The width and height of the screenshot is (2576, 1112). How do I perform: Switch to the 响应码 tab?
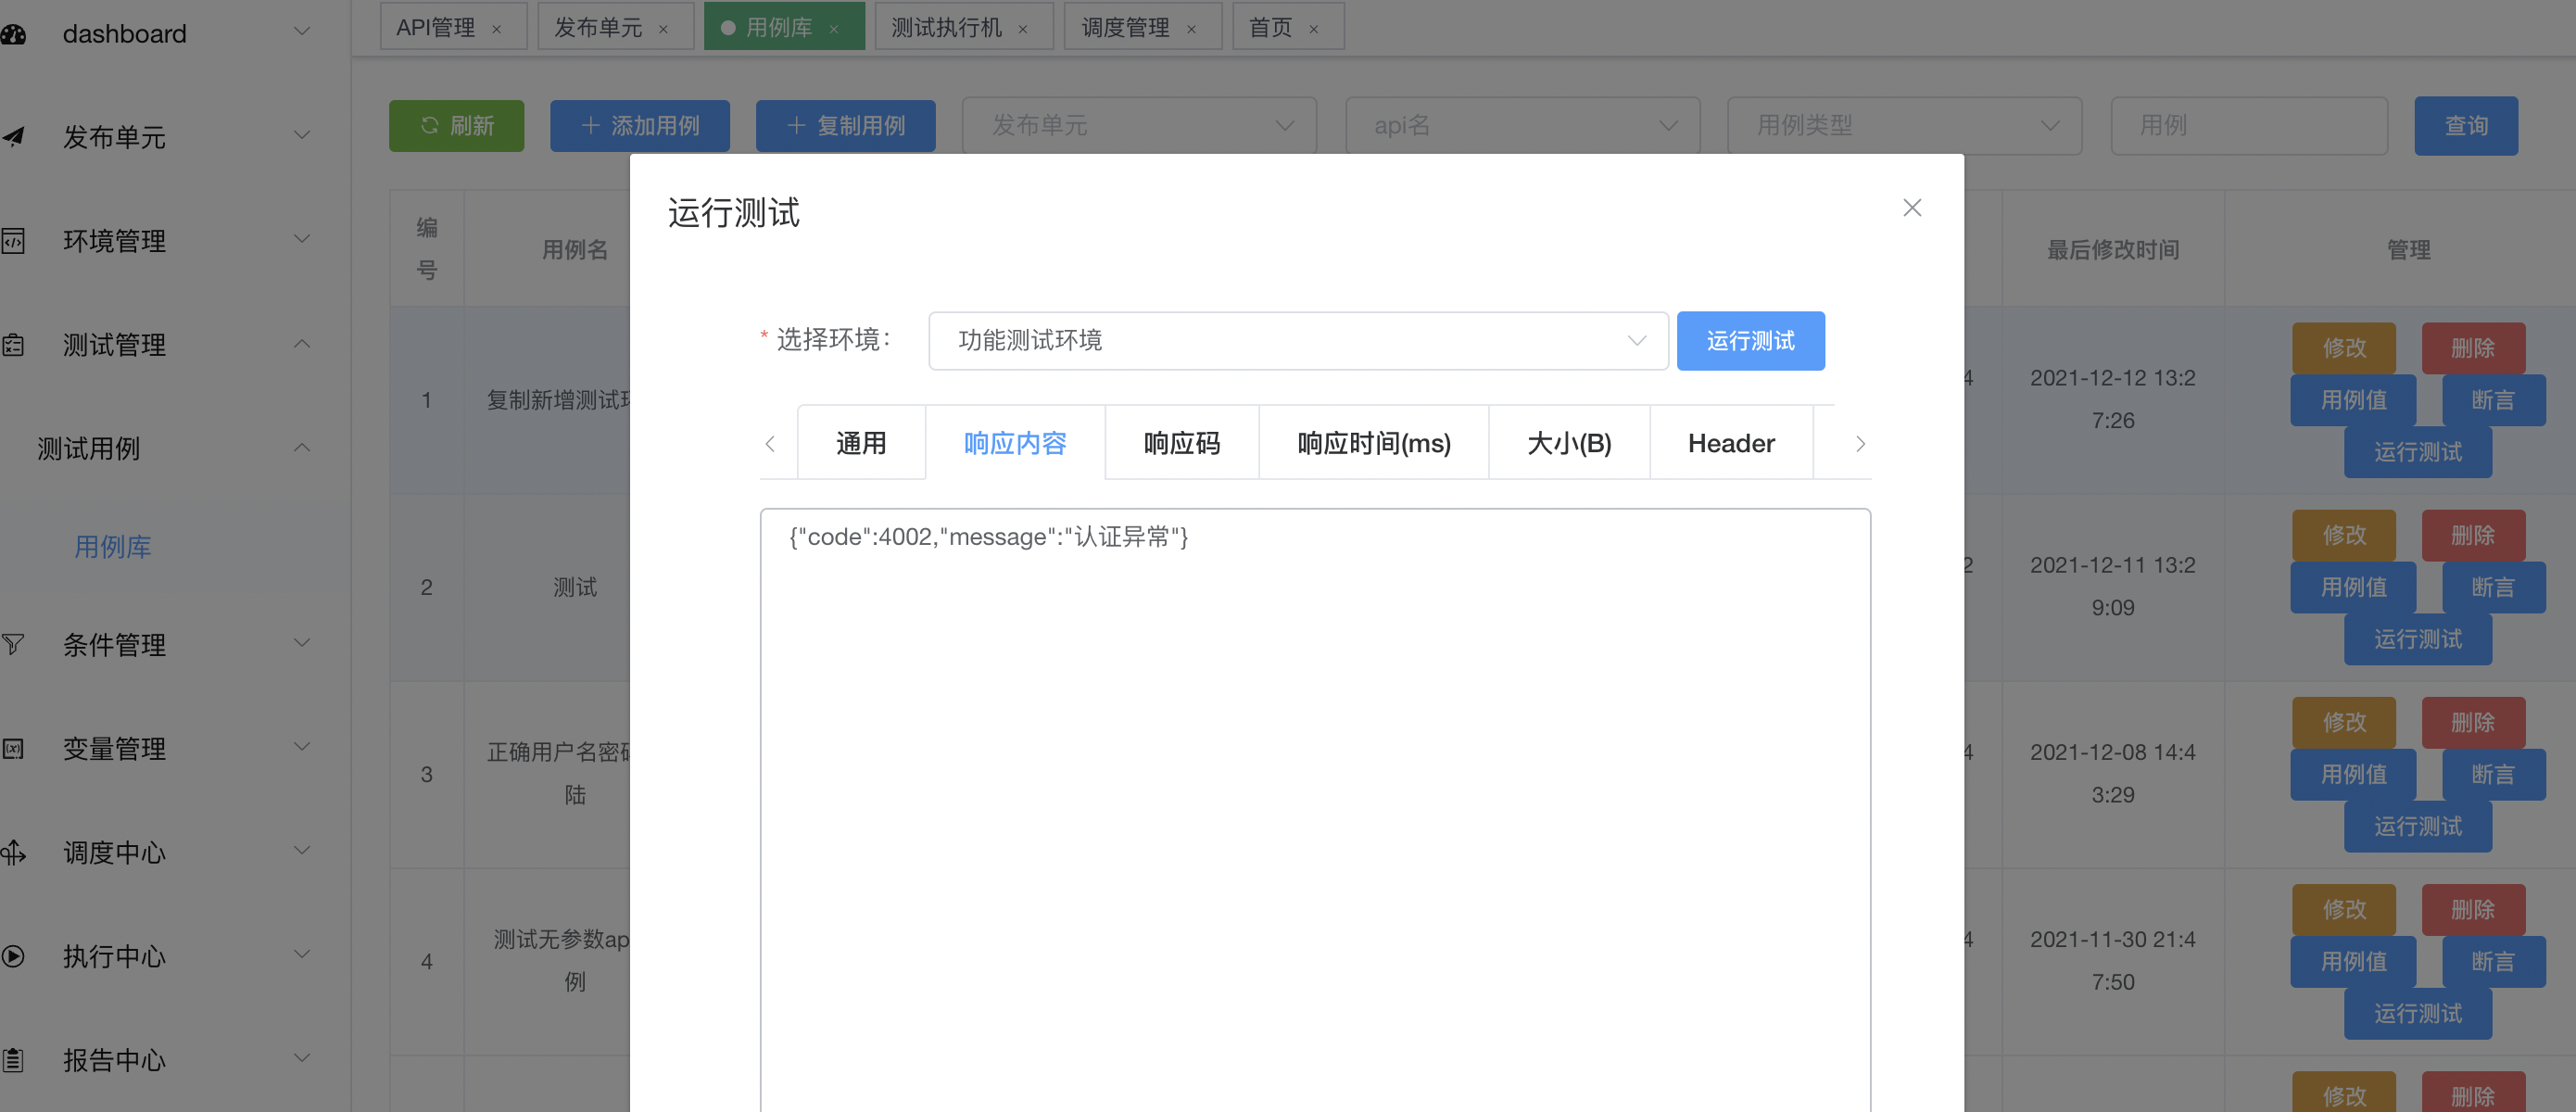click(1182, 443)
